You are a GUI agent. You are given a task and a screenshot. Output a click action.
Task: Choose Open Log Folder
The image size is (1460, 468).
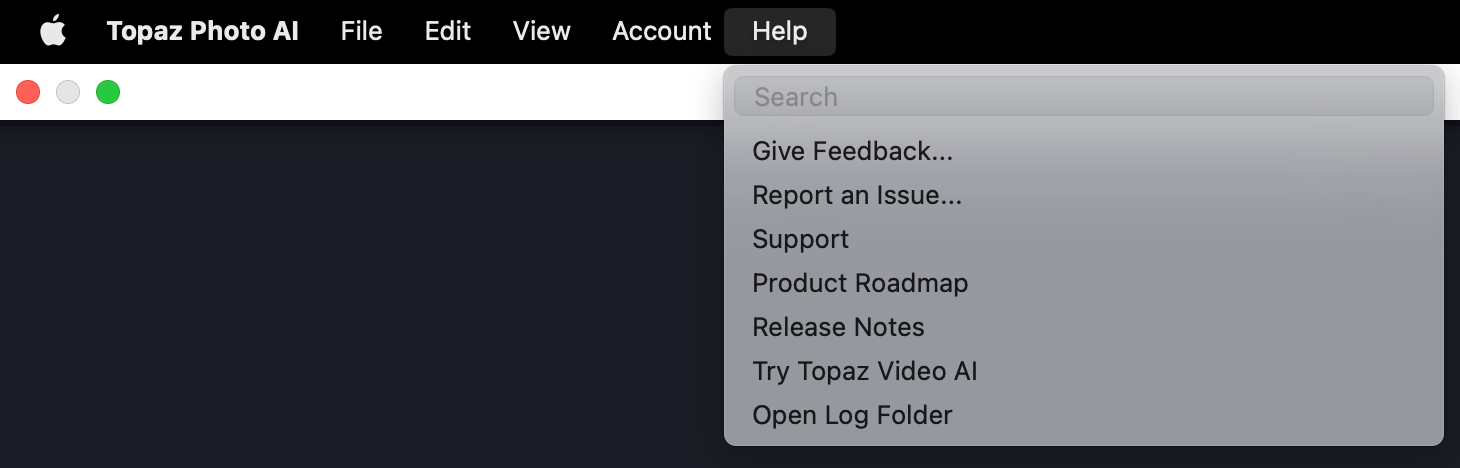(x=852, y=415)
